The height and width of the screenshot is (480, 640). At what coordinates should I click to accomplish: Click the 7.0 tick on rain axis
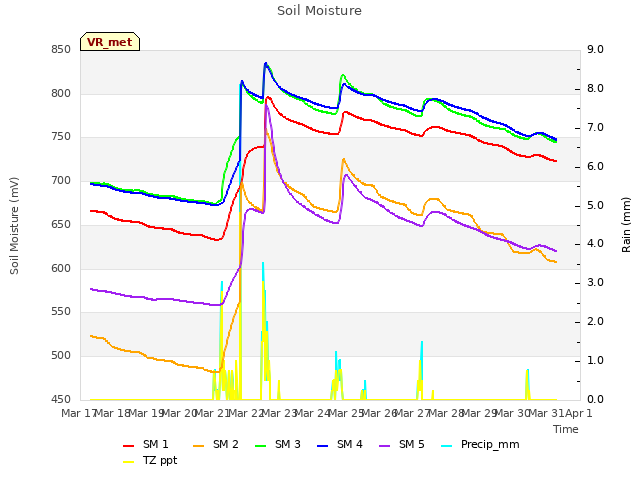595,128
